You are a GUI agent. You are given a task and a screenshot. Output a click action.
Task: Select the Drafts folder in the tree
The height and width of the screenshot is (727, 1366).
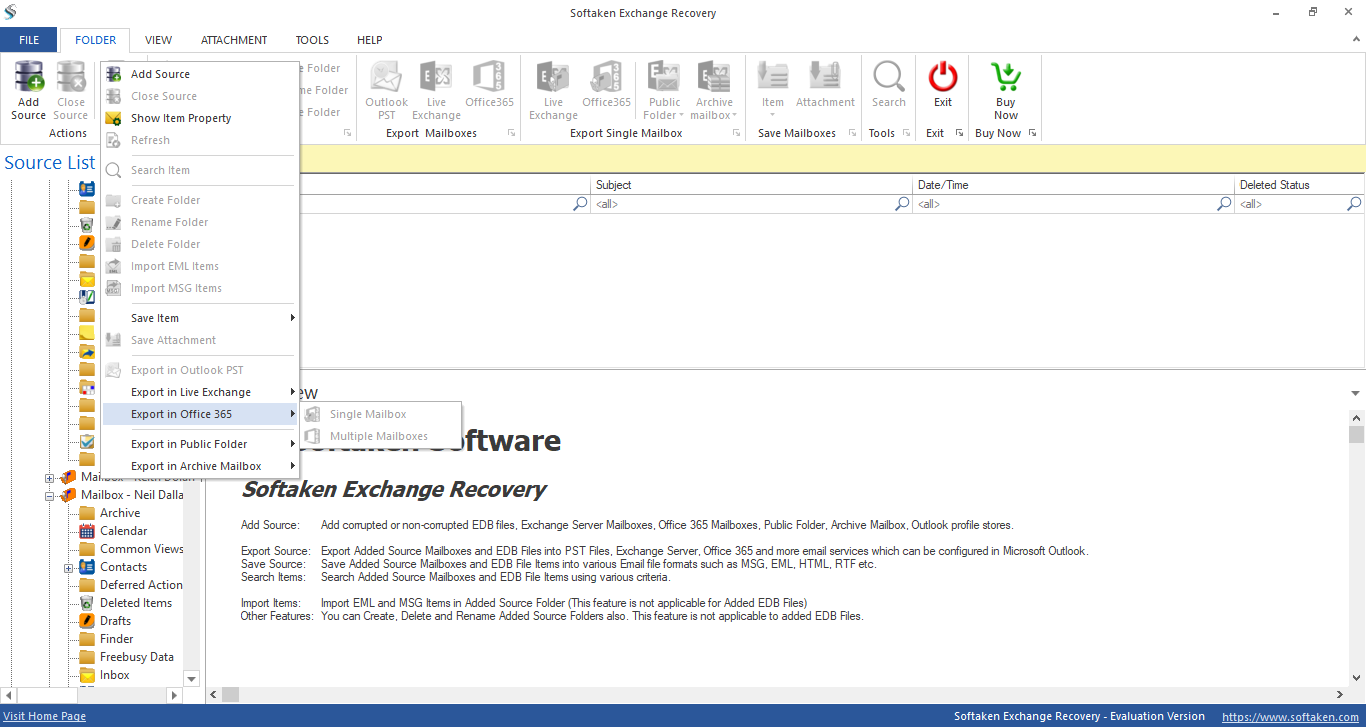115,621
